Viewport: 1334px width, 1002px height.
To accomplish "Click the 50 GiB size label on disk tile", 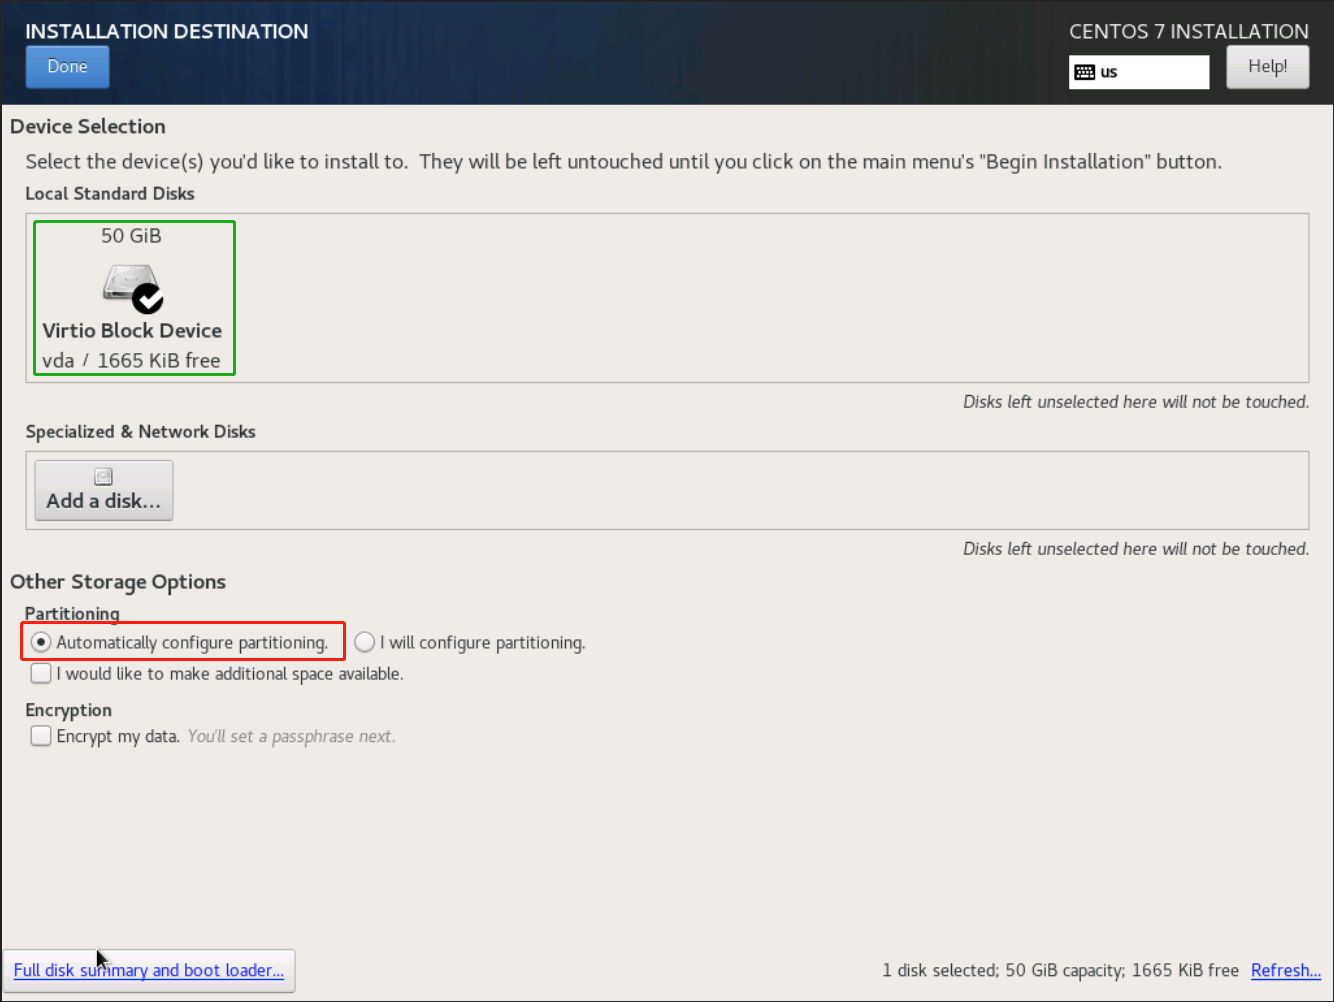I will (x=131, y=236).
